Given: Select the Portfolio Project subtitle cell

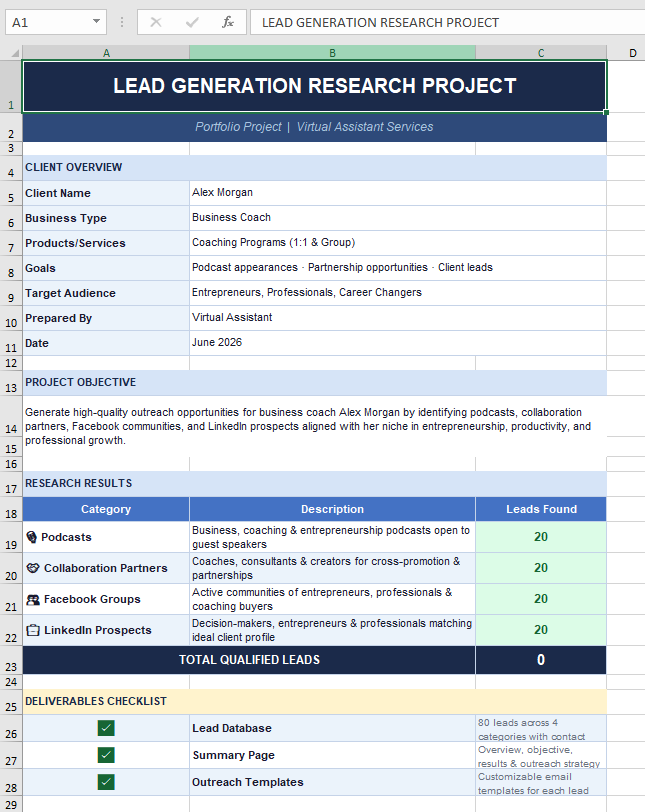Looking at the screenshot, I should click(314, 127).
